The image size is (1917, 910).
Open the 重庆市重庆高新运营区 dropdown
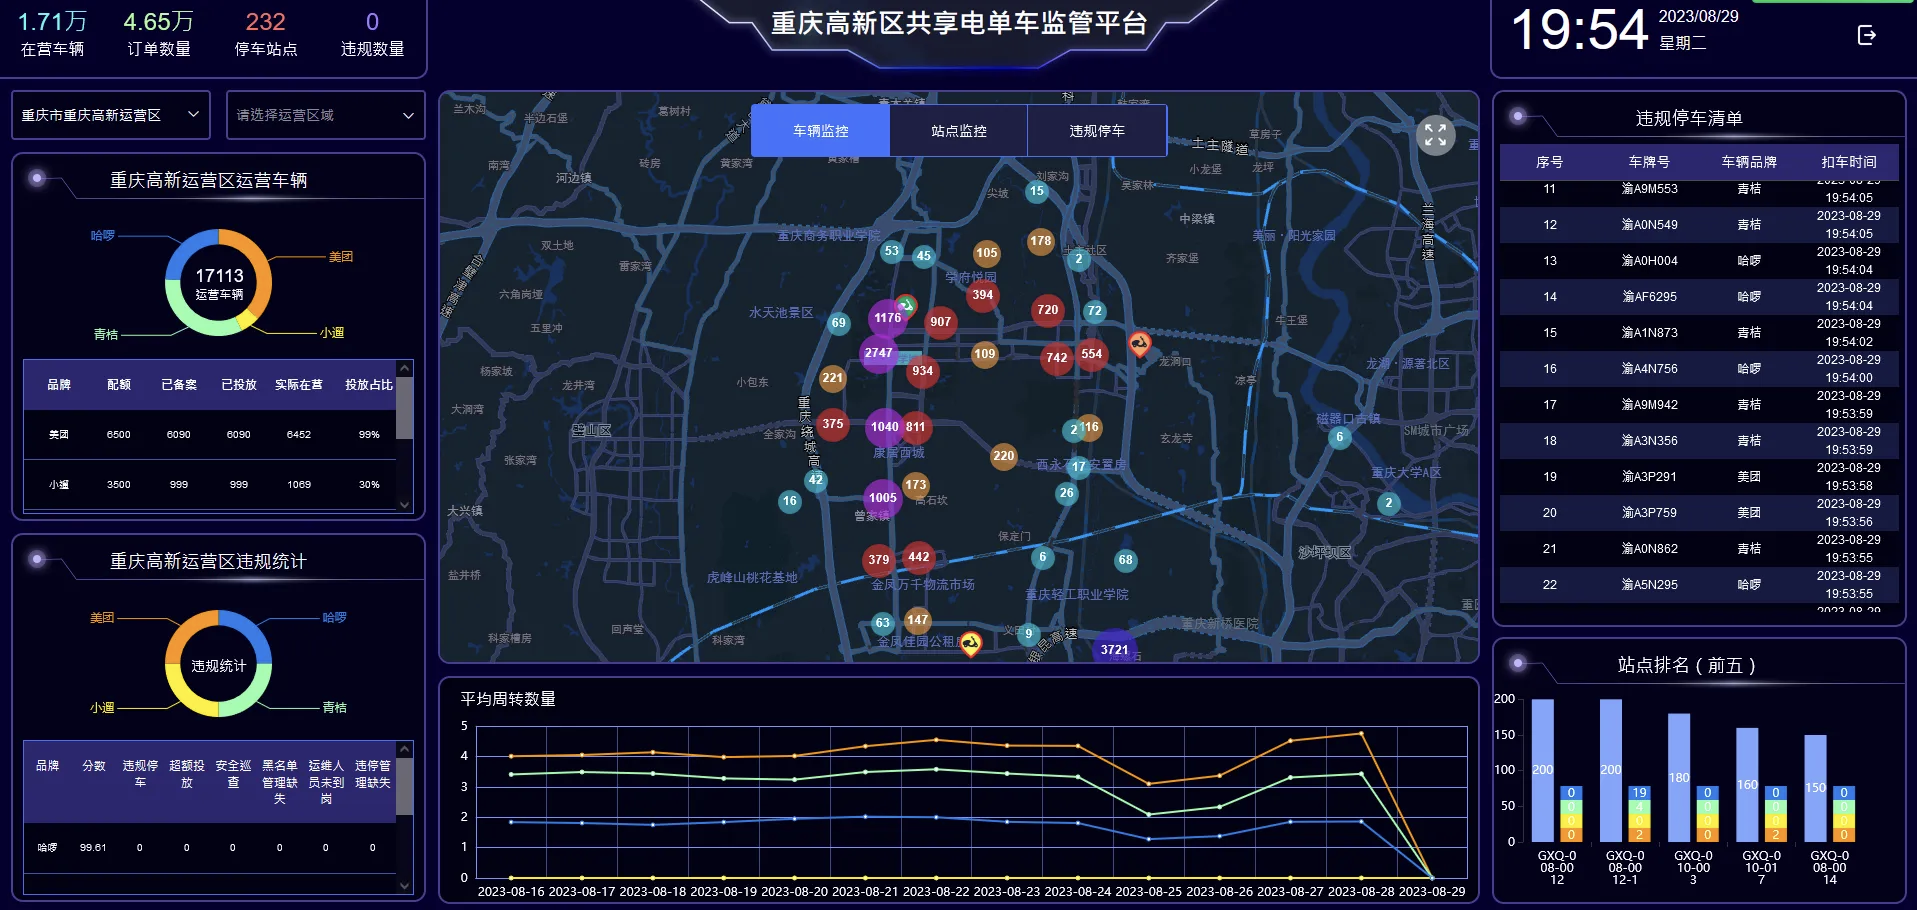pos(110,115)
